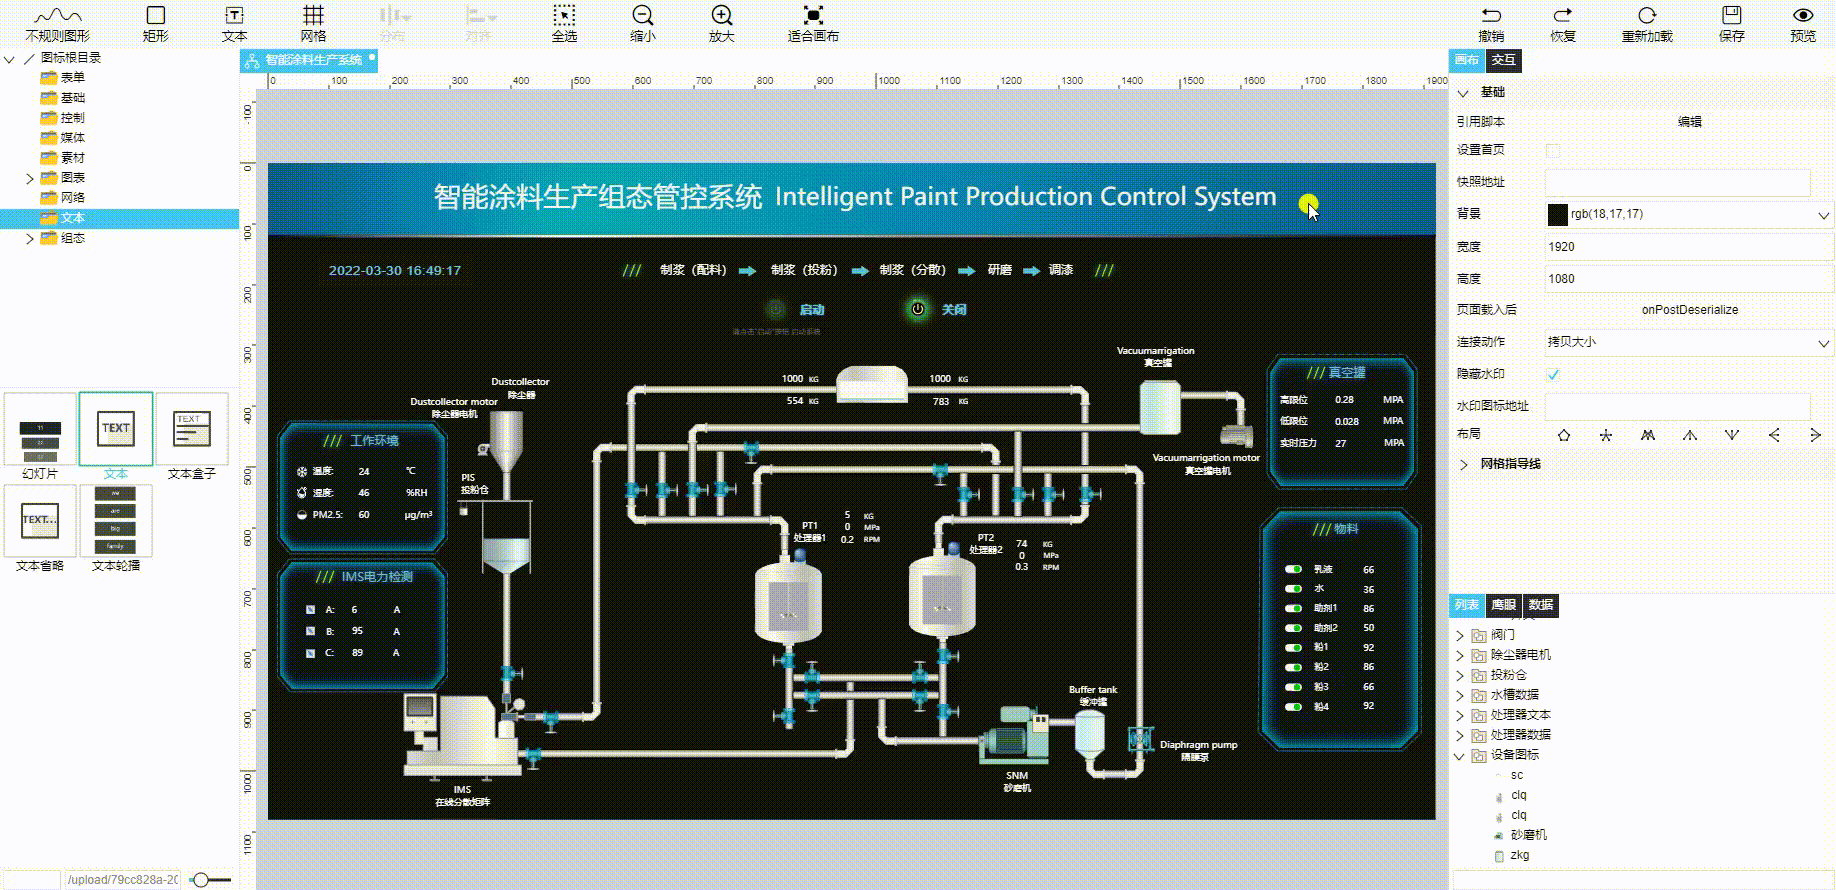
Task: Click the 启动 start power icon on canvas
Action: coord(775,309)
